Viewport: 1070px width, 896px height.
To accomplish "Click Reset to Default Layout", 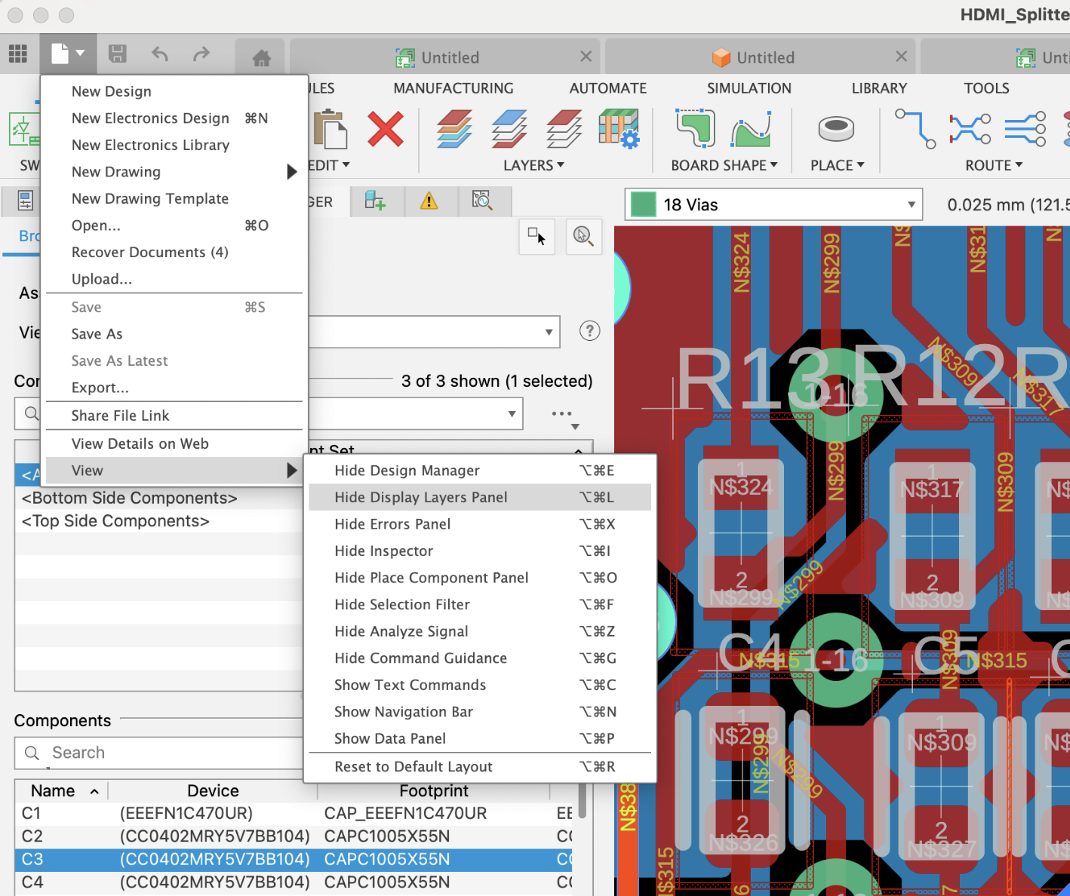I will 413,767.
